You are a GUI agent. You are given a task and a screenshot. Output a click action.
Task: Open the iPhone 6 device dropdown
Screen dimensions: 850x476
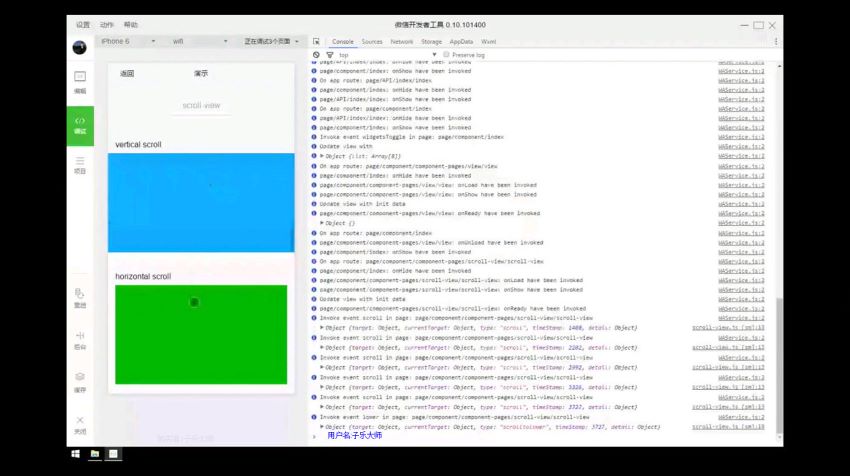tap(127, 41)
